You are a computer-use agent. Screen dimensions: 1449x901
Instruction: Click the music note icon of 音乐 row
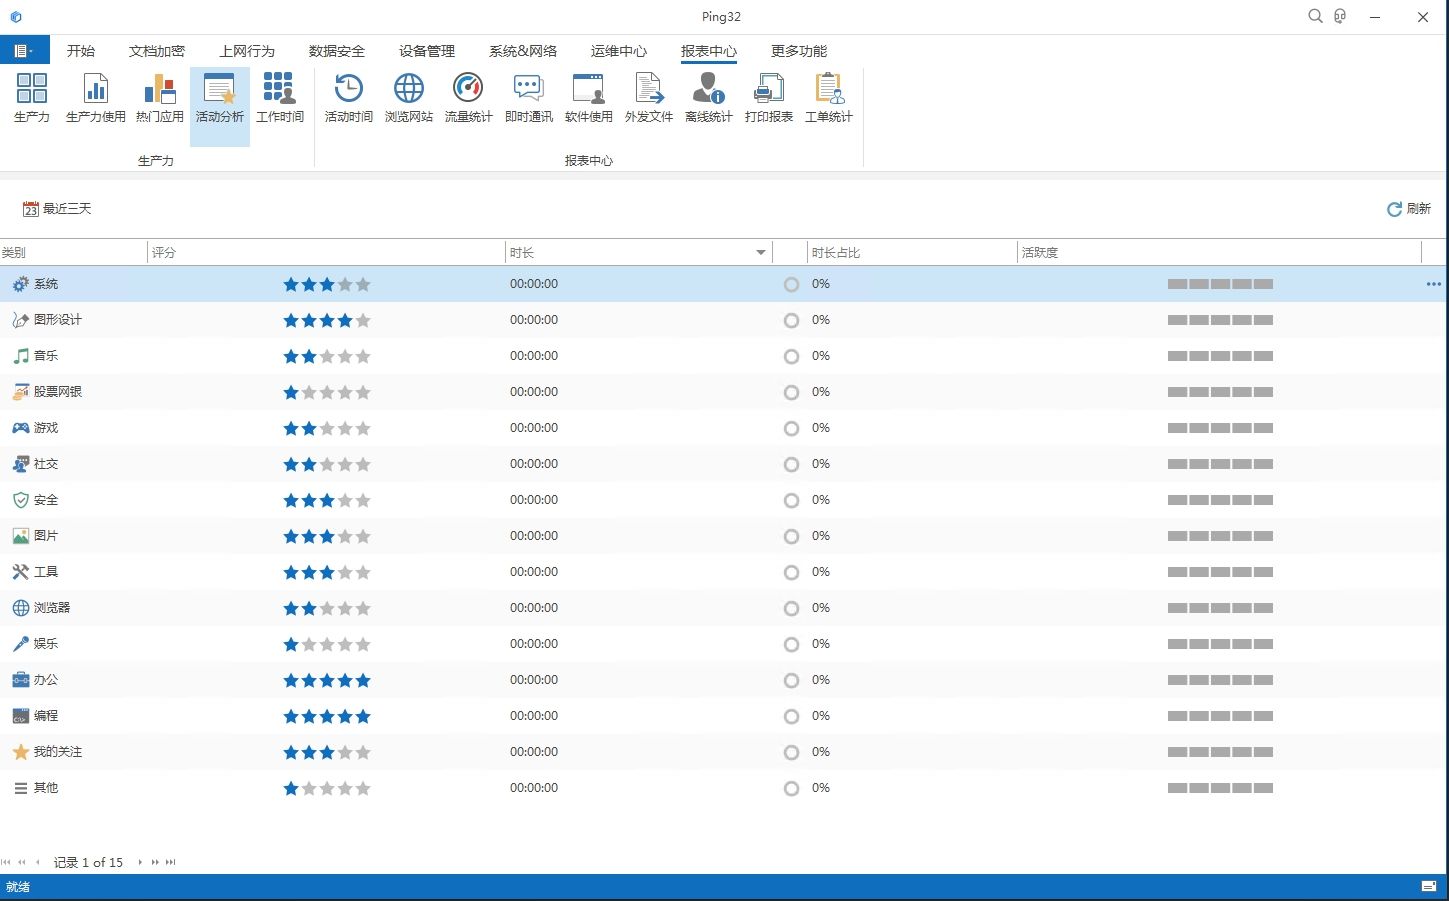20,356
